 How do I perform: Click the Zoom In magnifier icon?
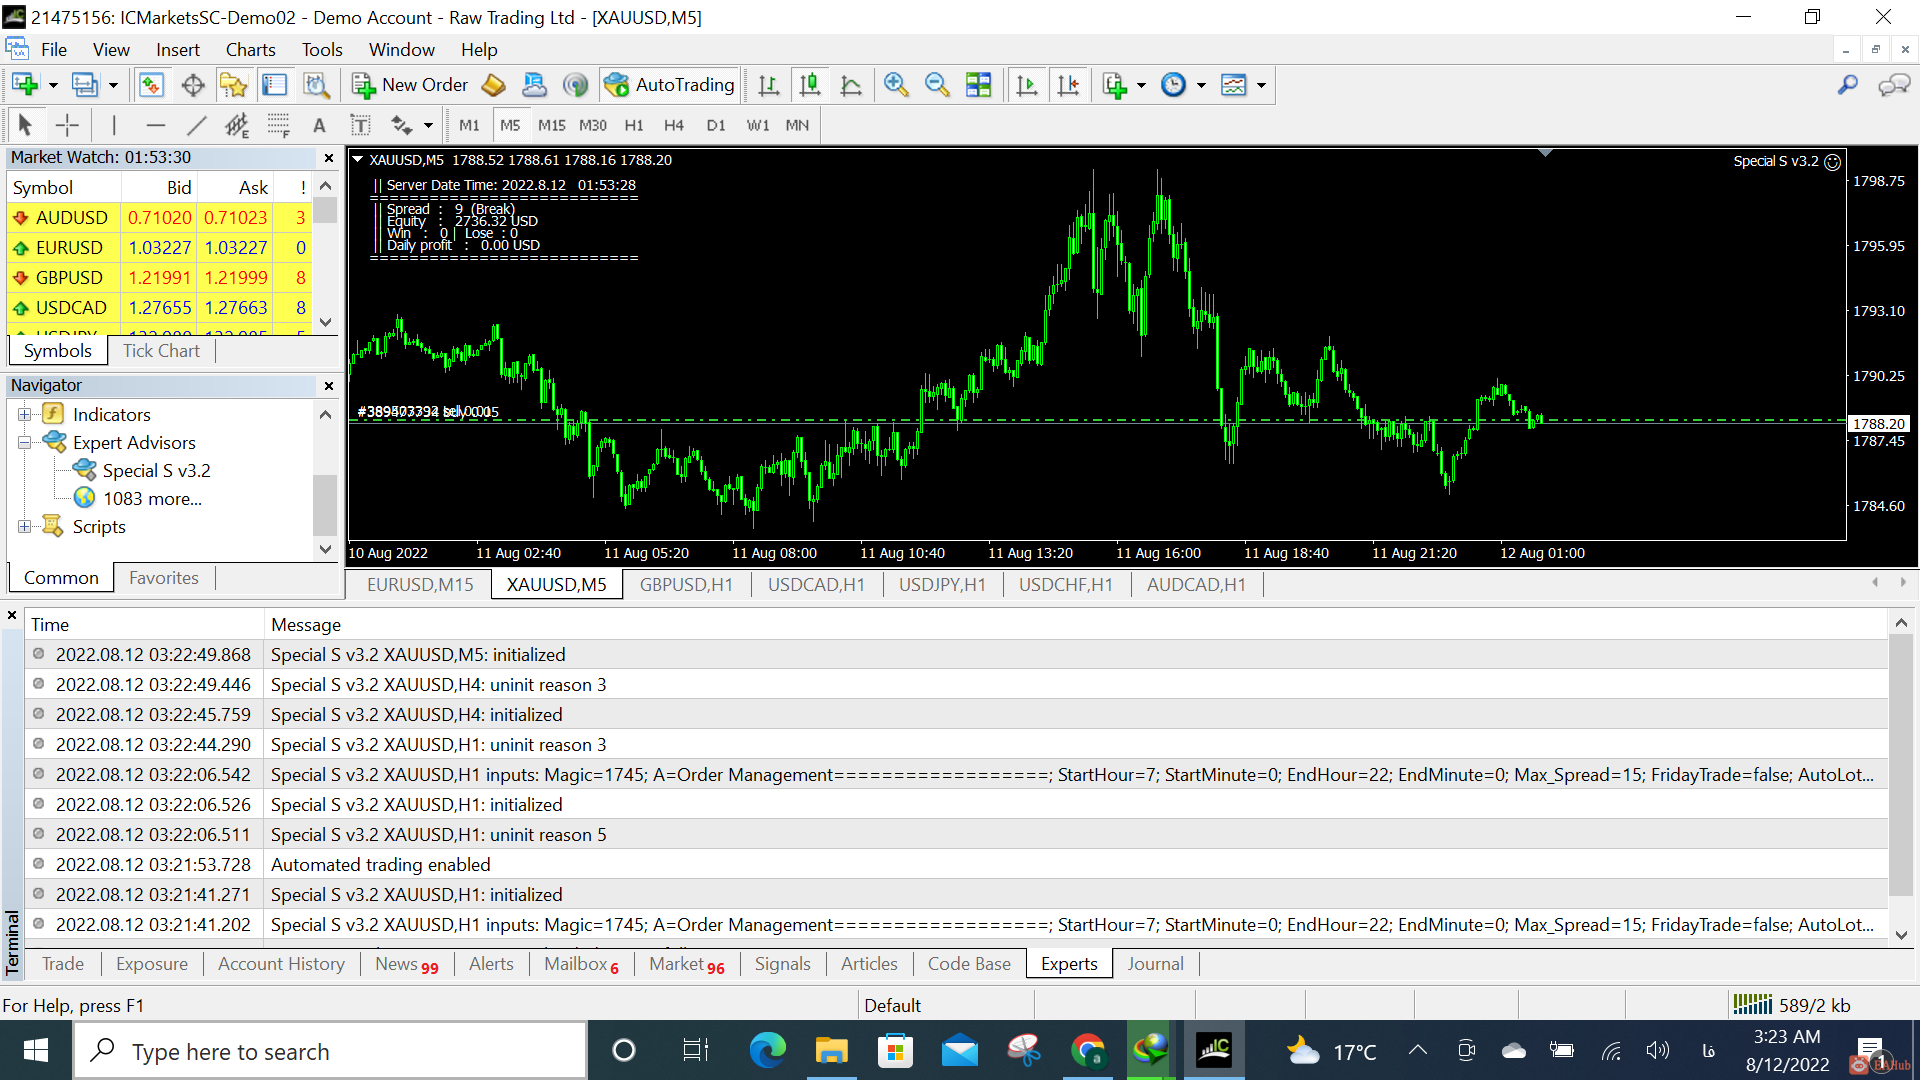coord(895,85)
